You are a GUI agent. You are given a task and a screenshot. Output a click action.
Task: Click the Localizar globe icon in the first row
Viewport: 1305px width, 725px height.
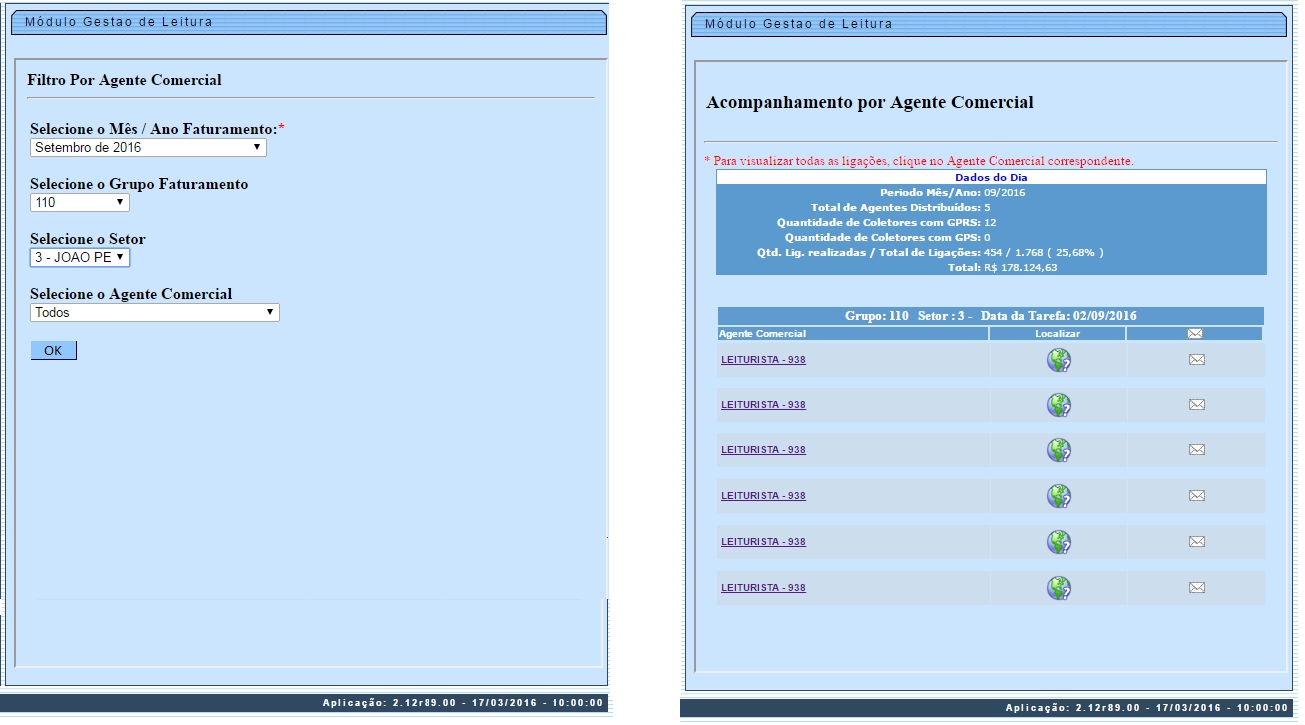(1059, 359)
